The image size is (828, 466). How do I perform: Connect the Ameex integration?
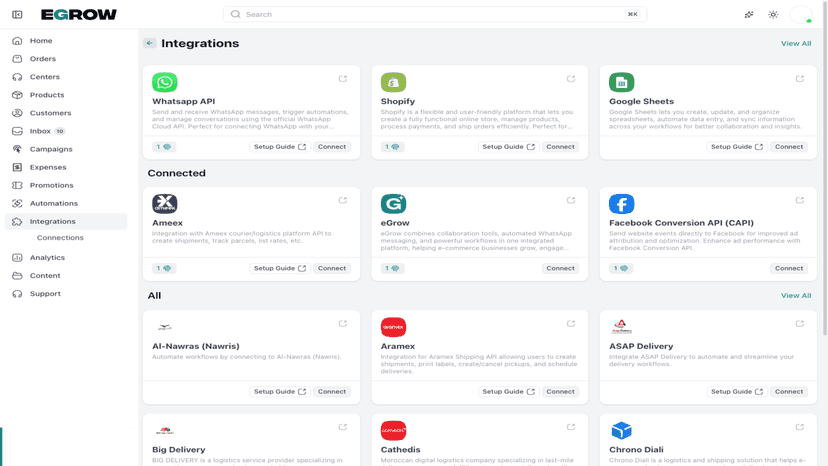pos(332,268)
